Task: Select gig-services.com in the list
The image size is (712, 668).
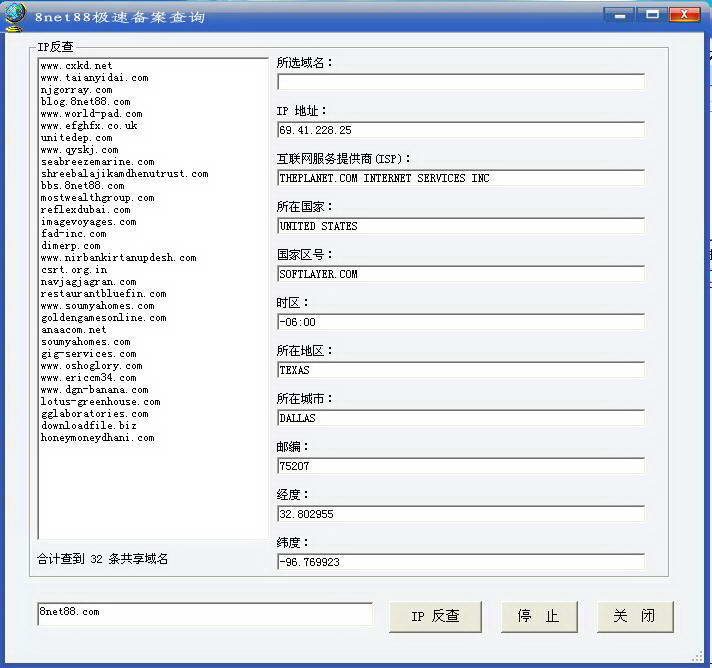Action: pos(89,354)
